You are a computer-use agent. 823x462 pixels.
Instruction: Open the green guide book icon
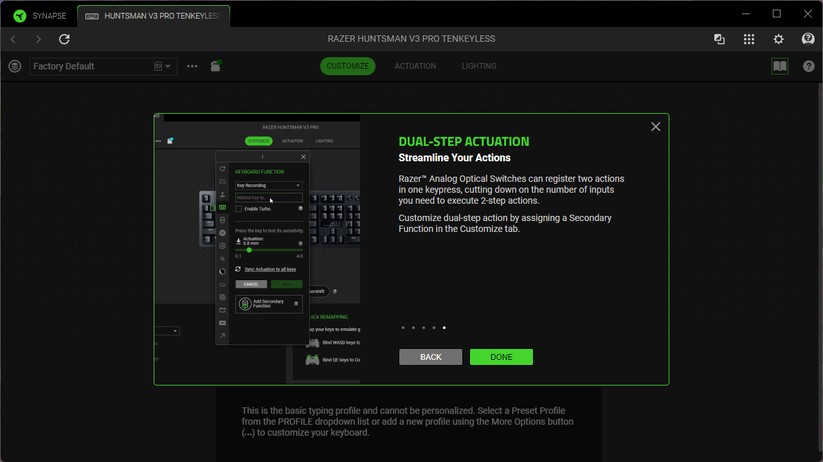click(x=779, y=66)
